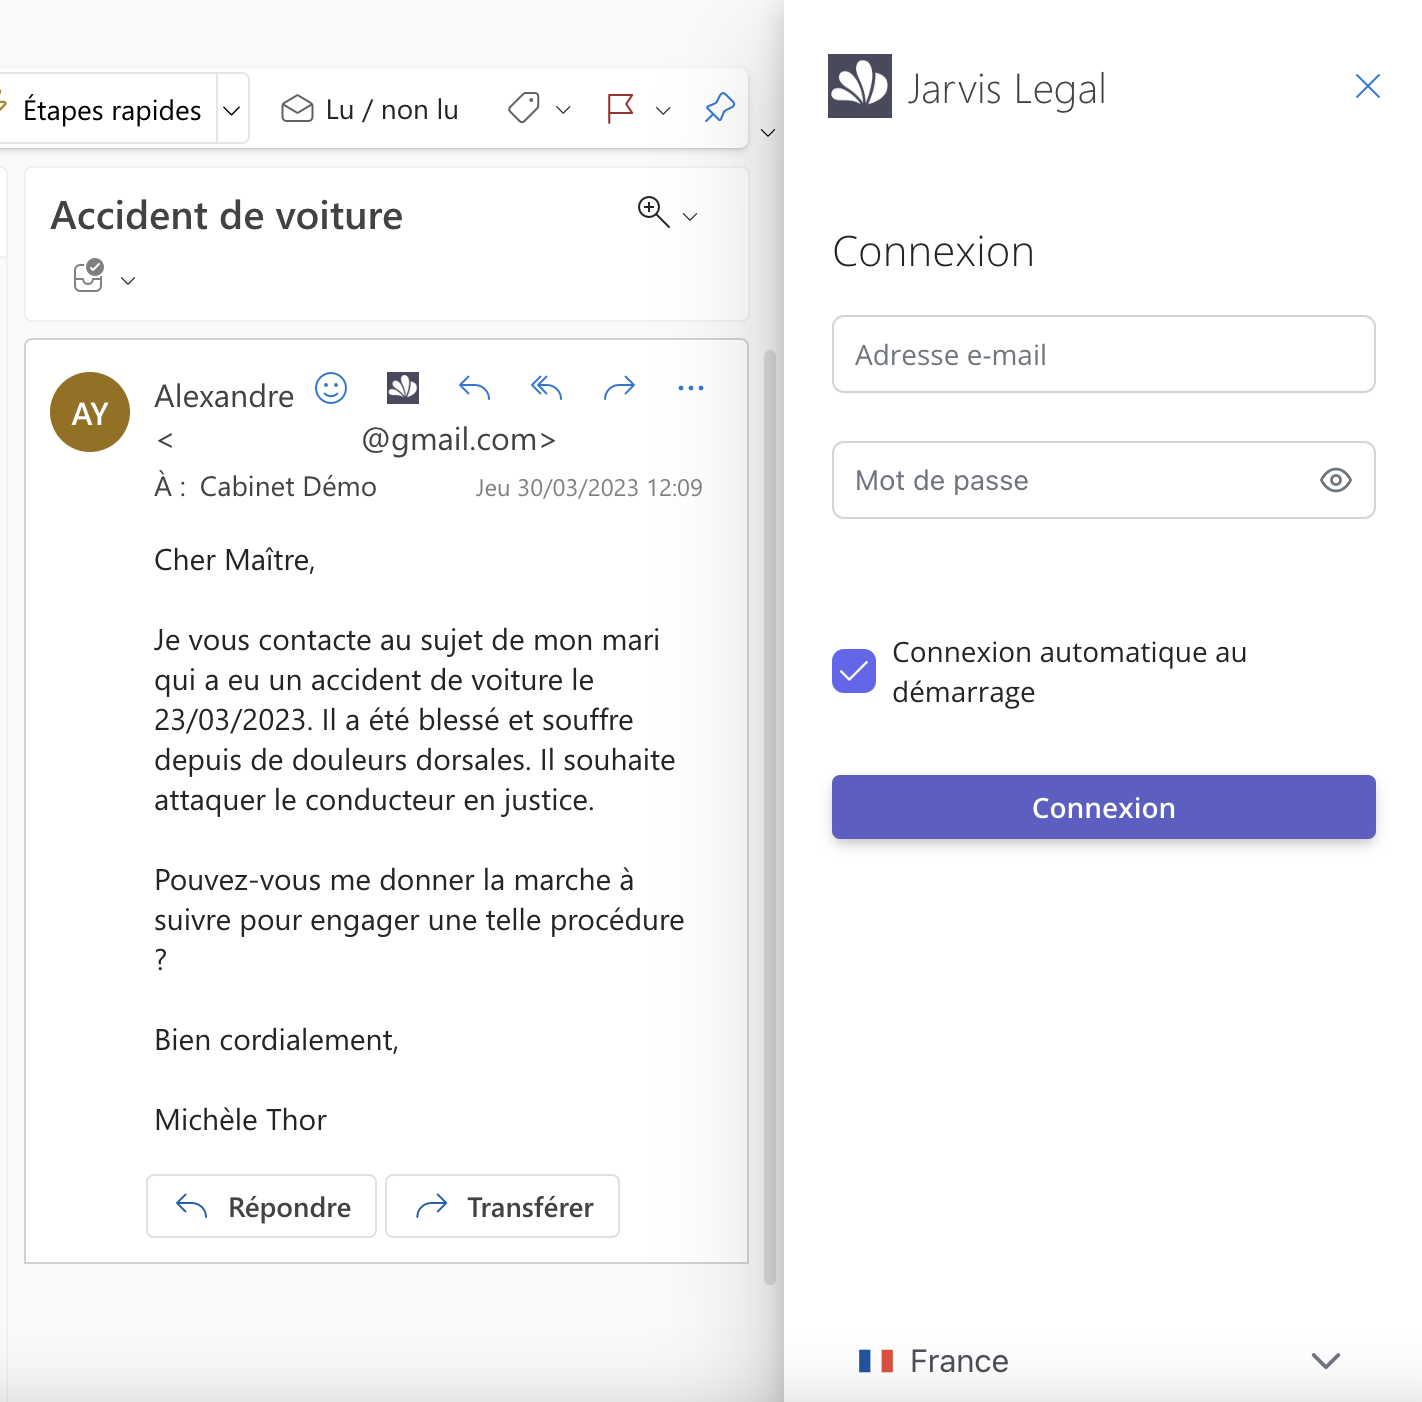Open zoom options dropdown arrow
The height and width of the screenshot is (1402, 1422).
pyautogui.click(x=690, y=216)
